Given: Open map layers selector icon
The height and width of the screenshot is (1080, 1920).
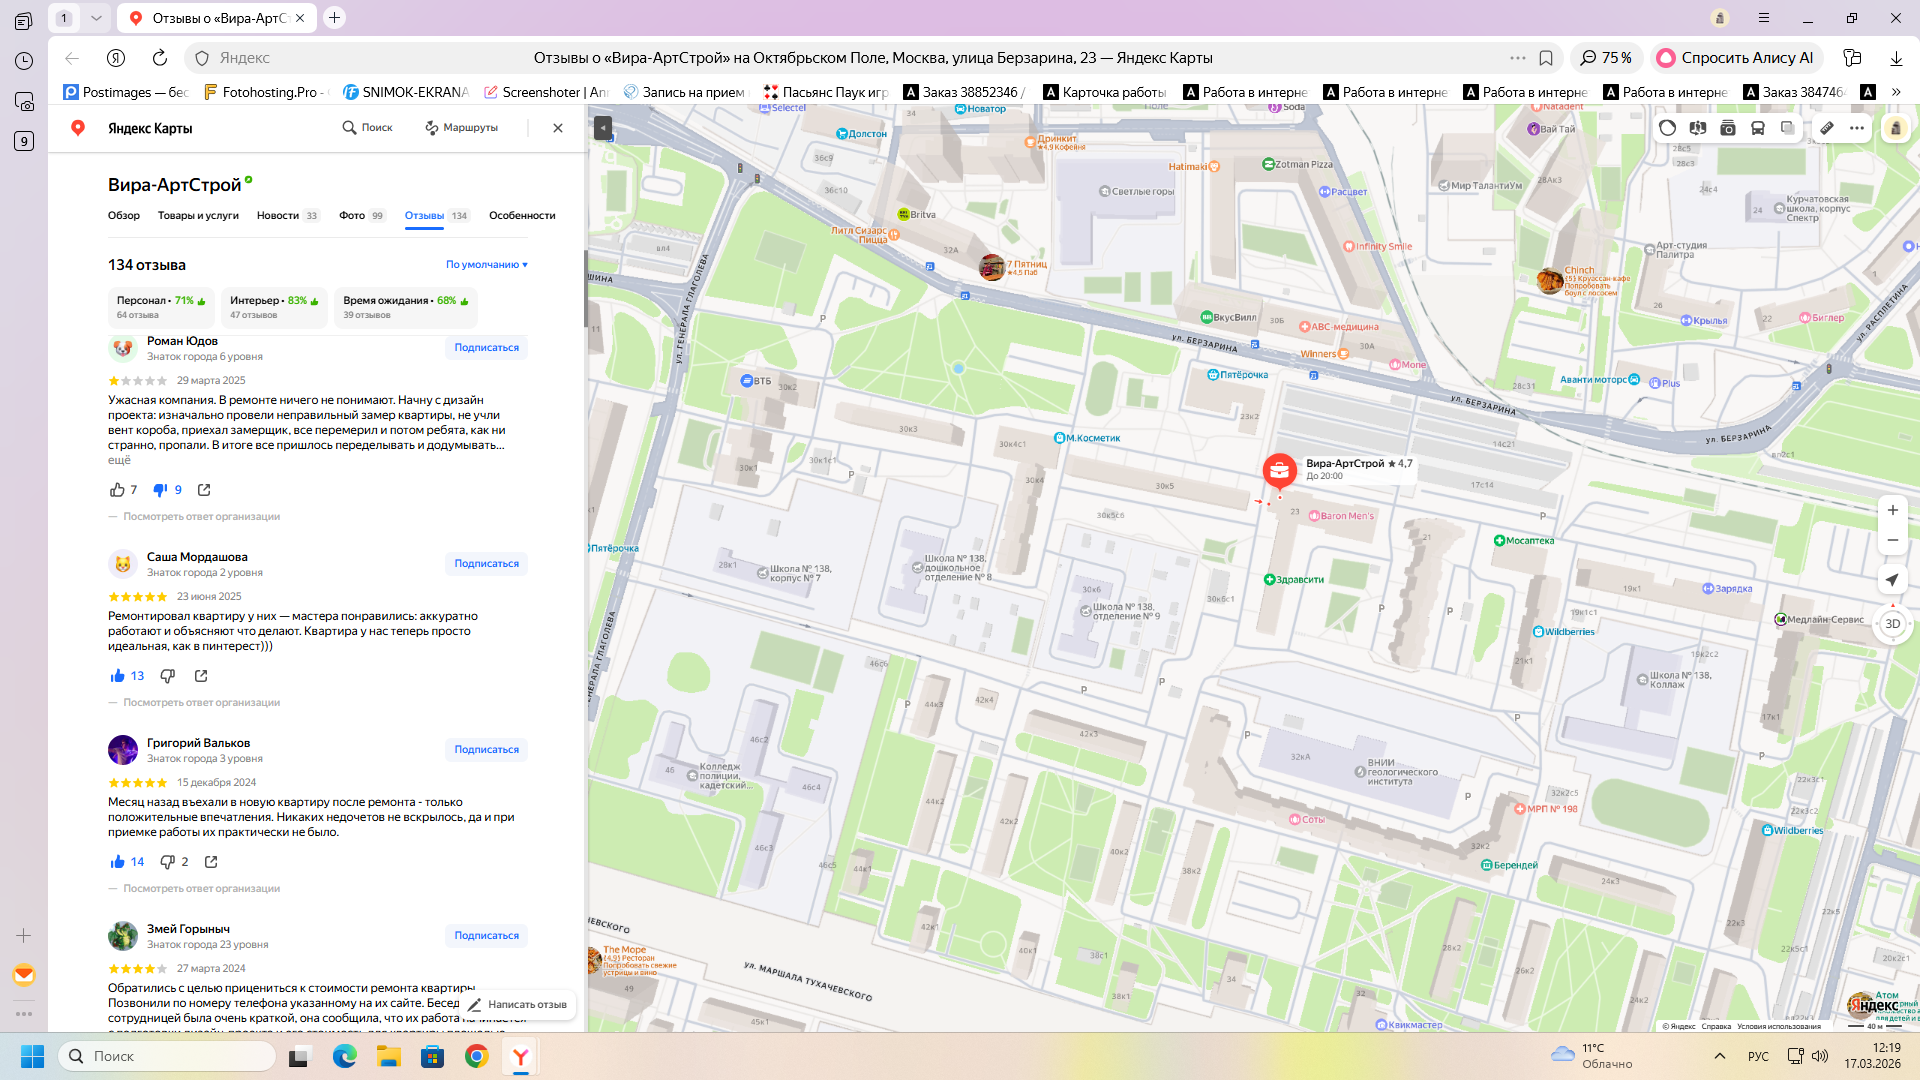Looking at the screenshot, I should coord(1787,128).
